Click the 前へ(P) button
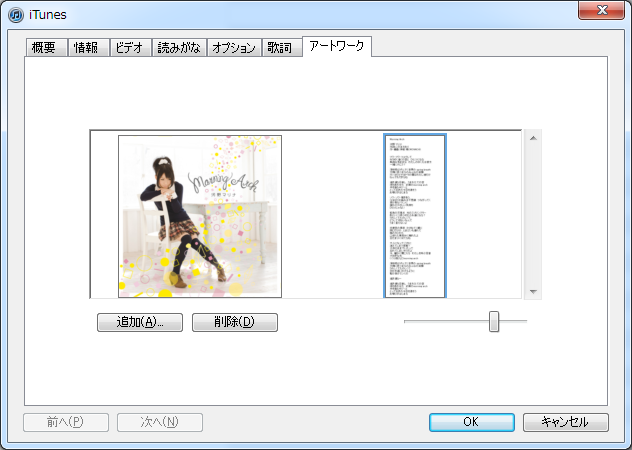Screen dimensions: 632x450 tap(66, 422)
